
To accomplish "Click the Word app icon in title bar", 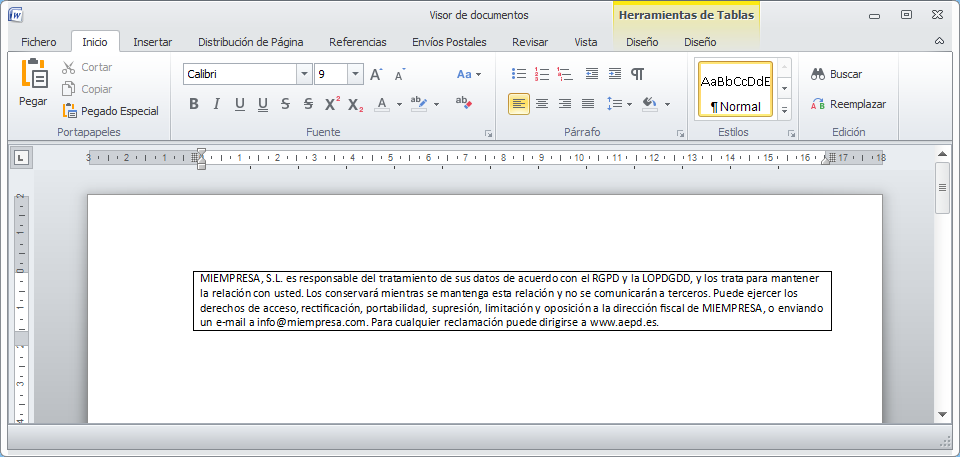I will (17, 15).
